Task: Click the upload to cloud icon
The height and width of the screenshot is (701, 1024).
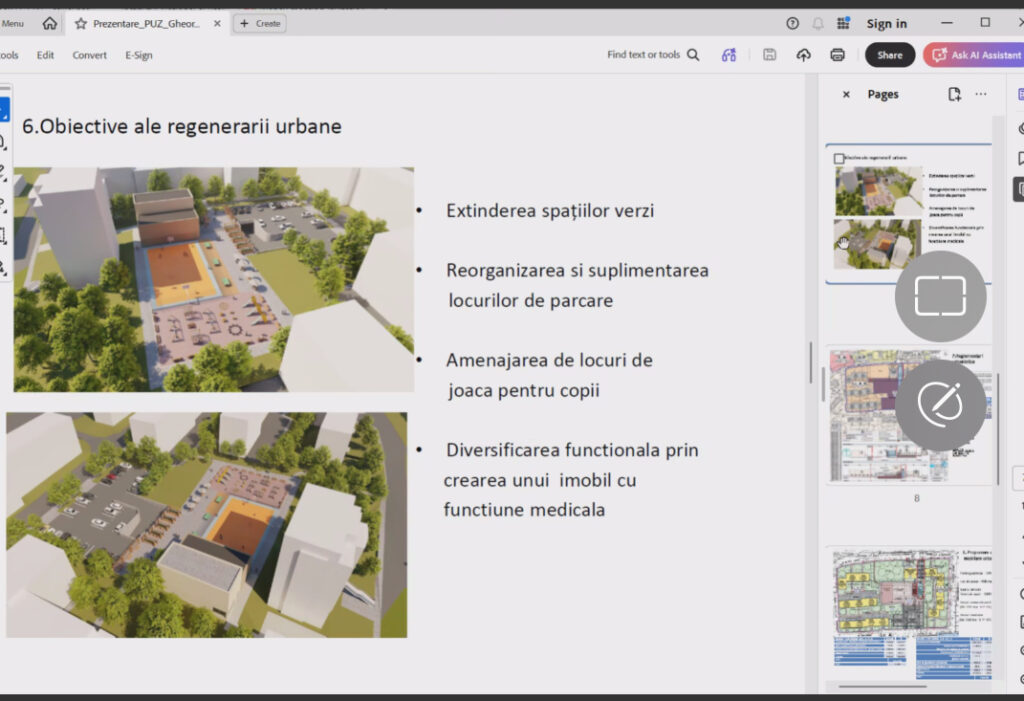Action: point(803,55)
